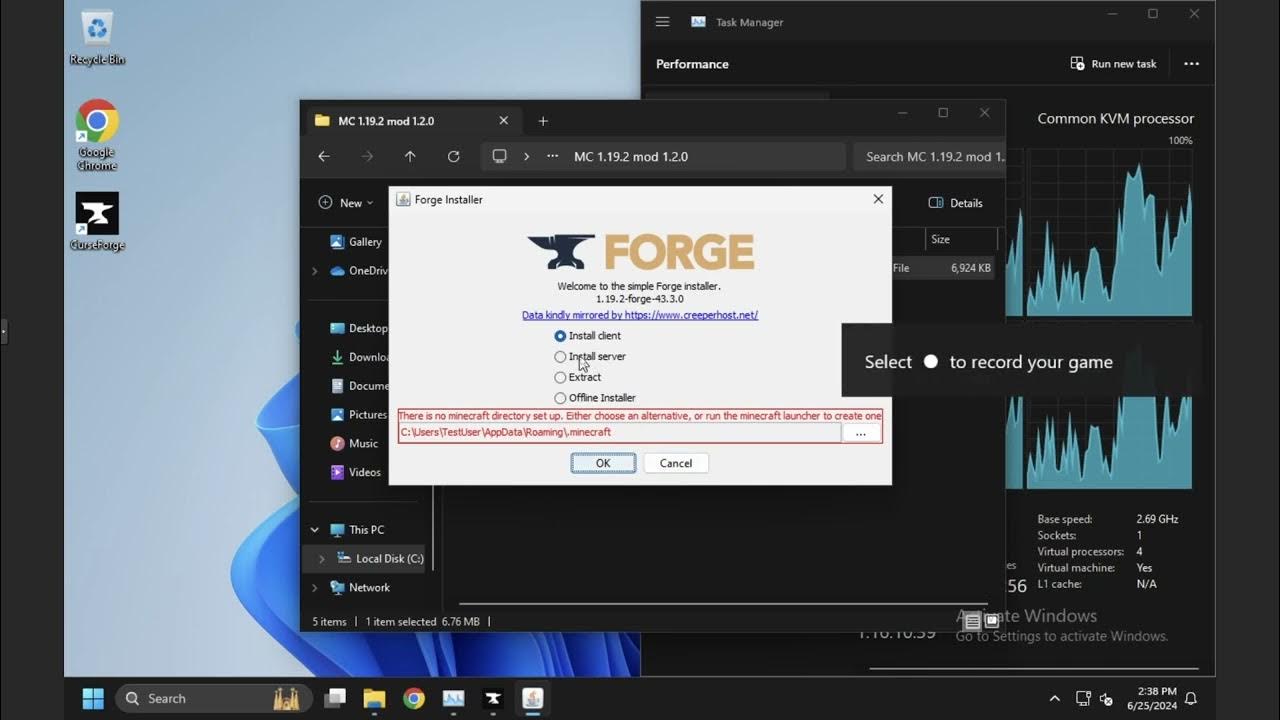Switch to Task Manager taskbar icon
The height and width of the screenshot is (720, 1280).
(453, 698)
